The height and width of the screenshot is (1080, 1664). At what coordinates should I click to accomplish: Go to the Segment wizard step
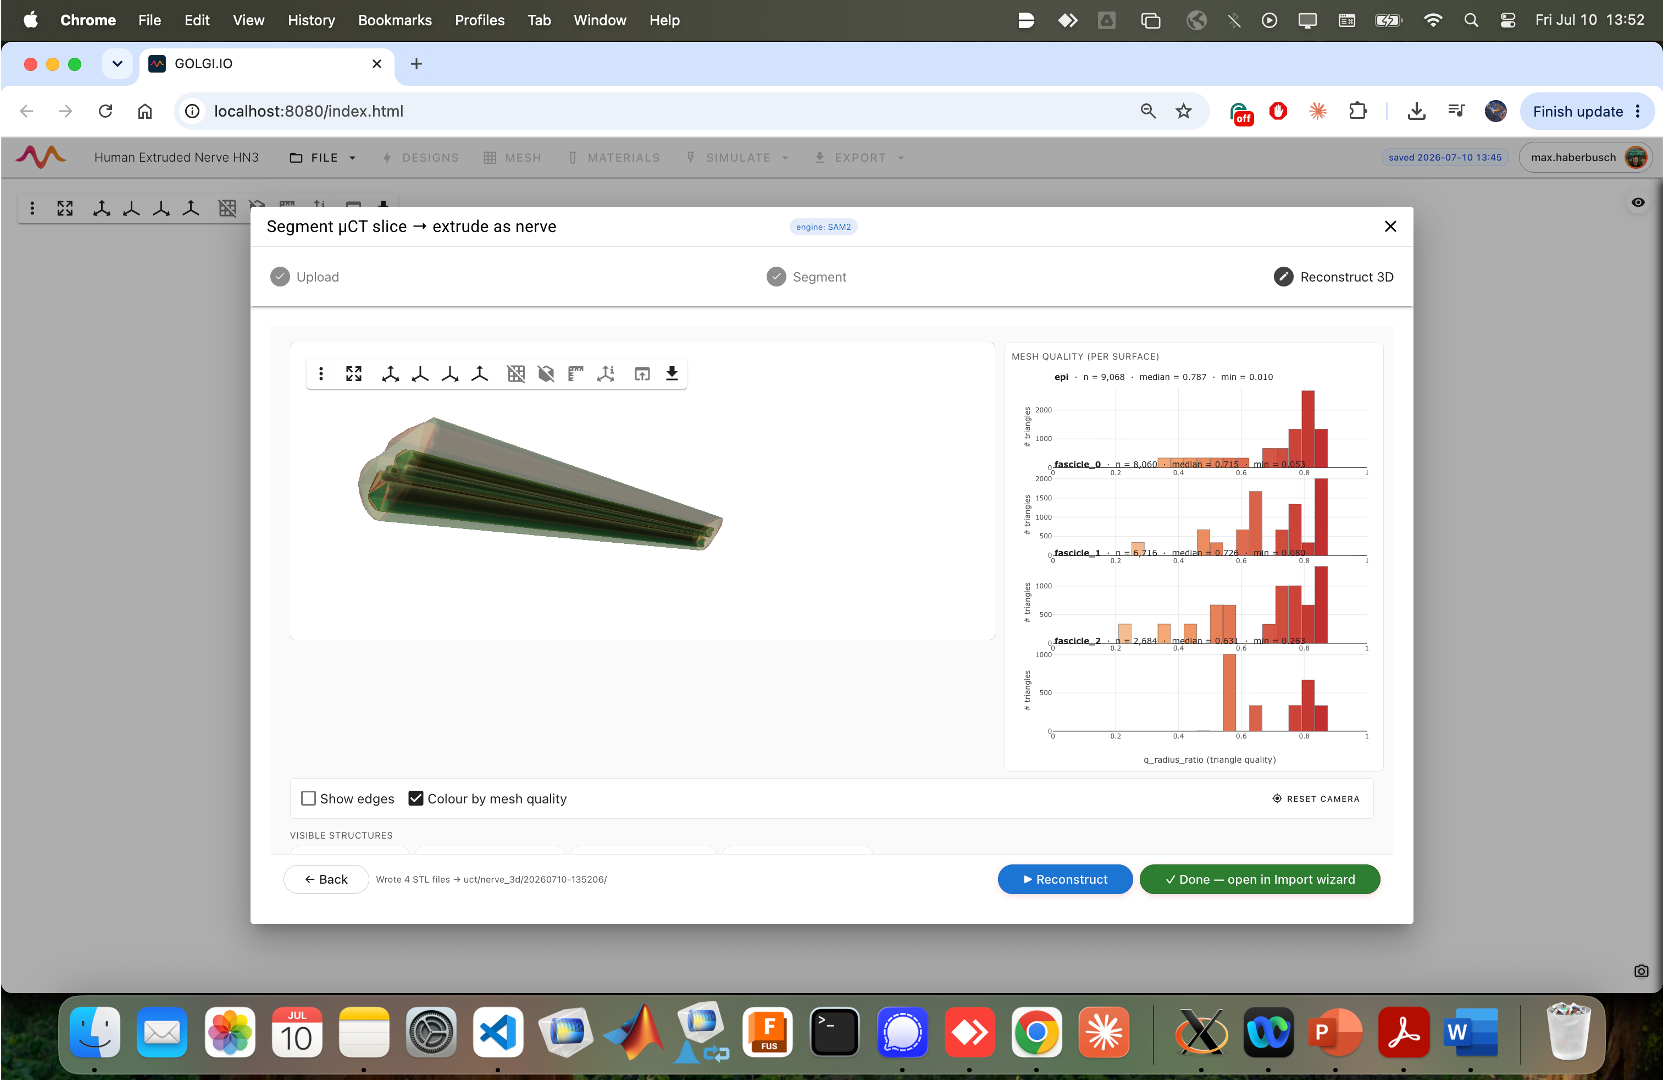(x=807, y=277)
